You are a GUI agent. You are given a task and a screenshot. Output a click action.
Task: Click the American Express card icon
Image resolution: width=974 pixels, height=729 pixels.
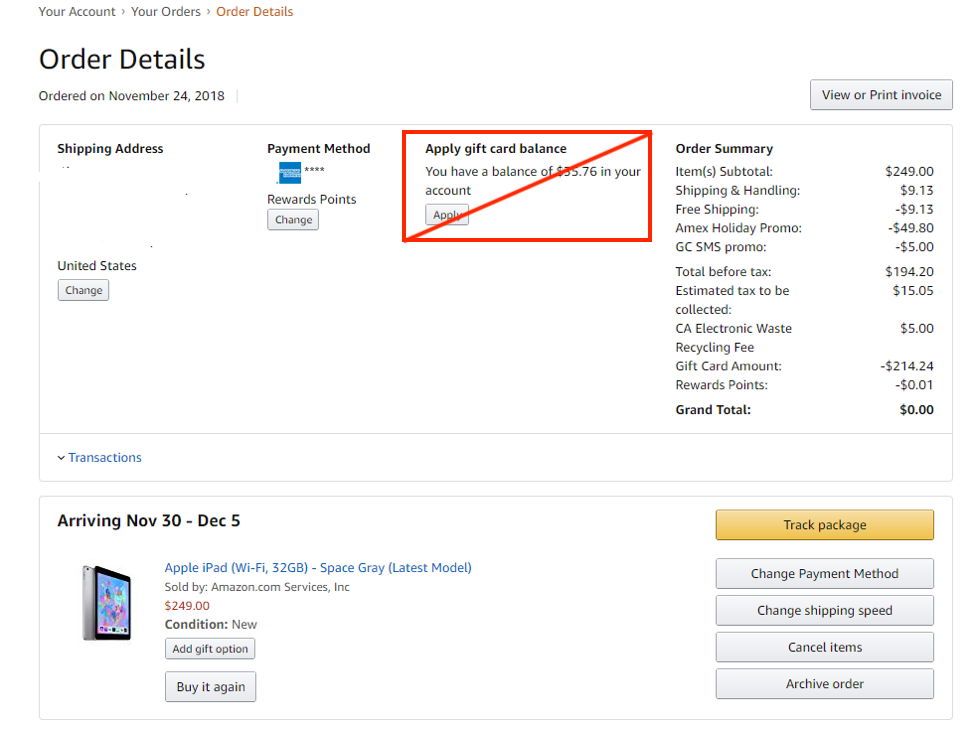(289, 173)
